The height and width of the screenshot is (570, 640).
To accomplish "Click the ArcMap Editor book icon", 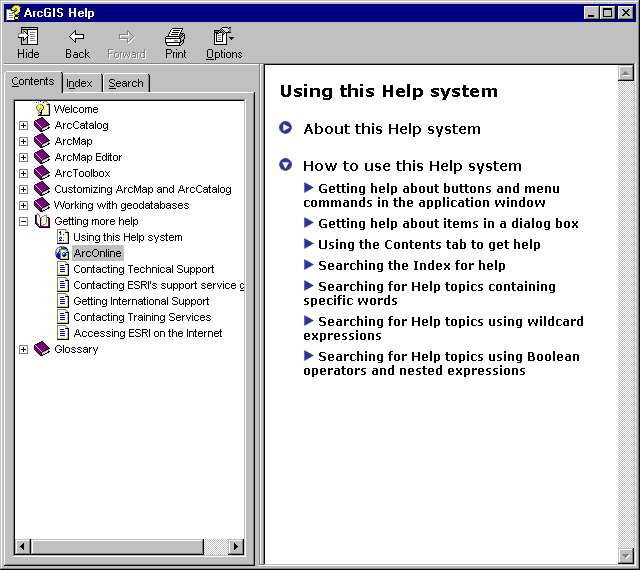I will pyautogui.click(x=42, y=157).
